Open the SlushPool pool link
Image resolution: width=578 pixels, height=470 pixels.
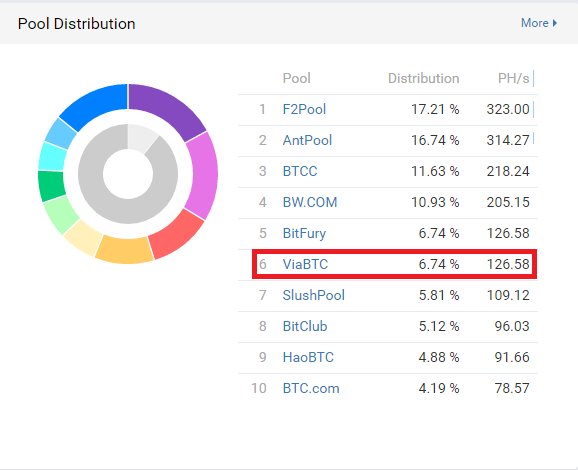point(313,295)
